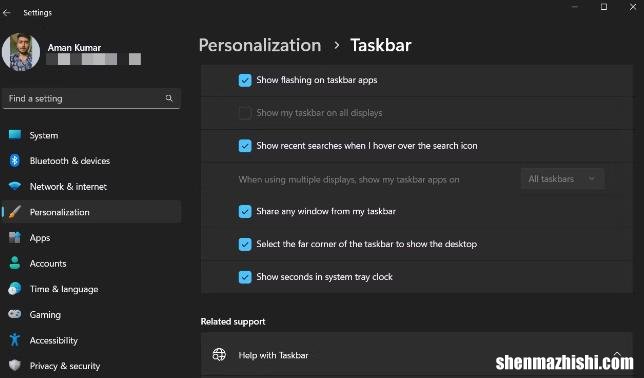Click the Related support heading
Screen dimensions: 644x378
click(x=233, y=322)
